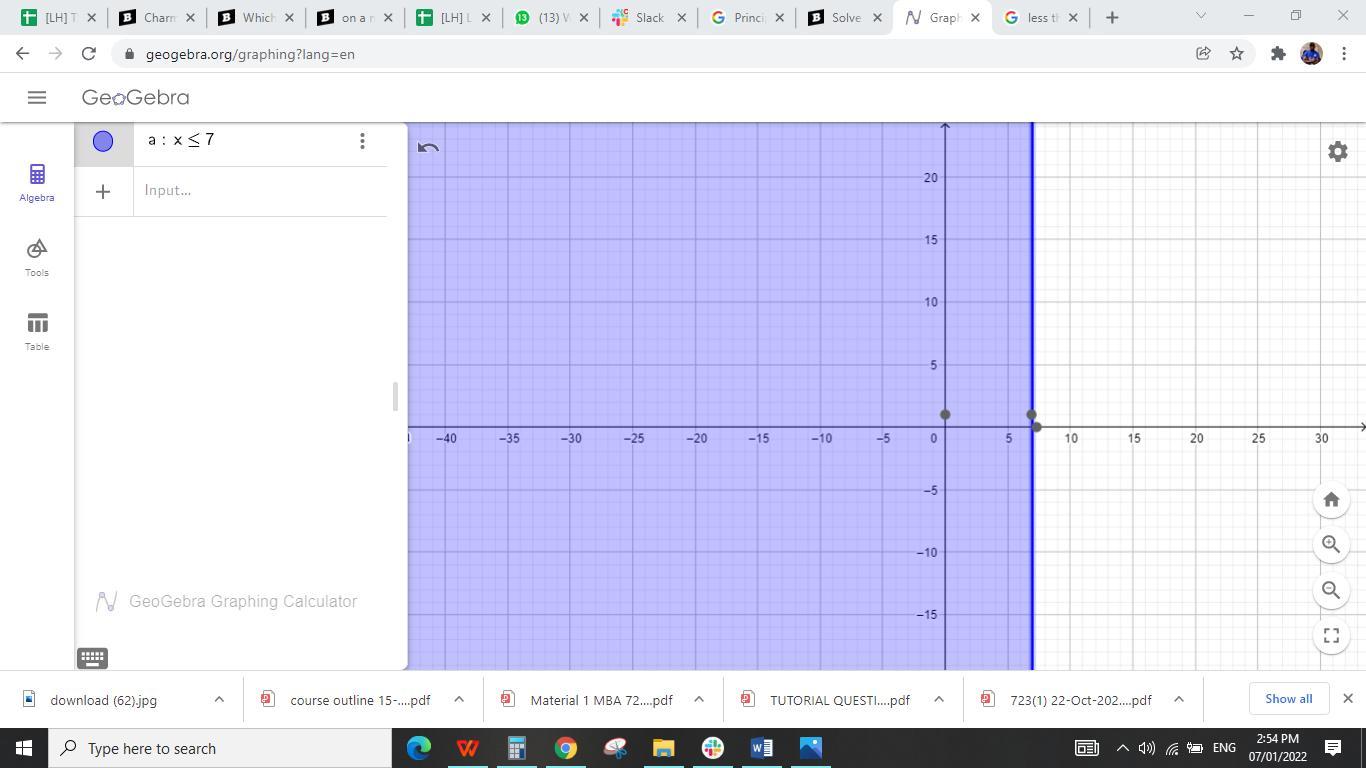Click the GeoGebra logo
The height and width of the screenshot is (768, 1366).
click(135, 97)
